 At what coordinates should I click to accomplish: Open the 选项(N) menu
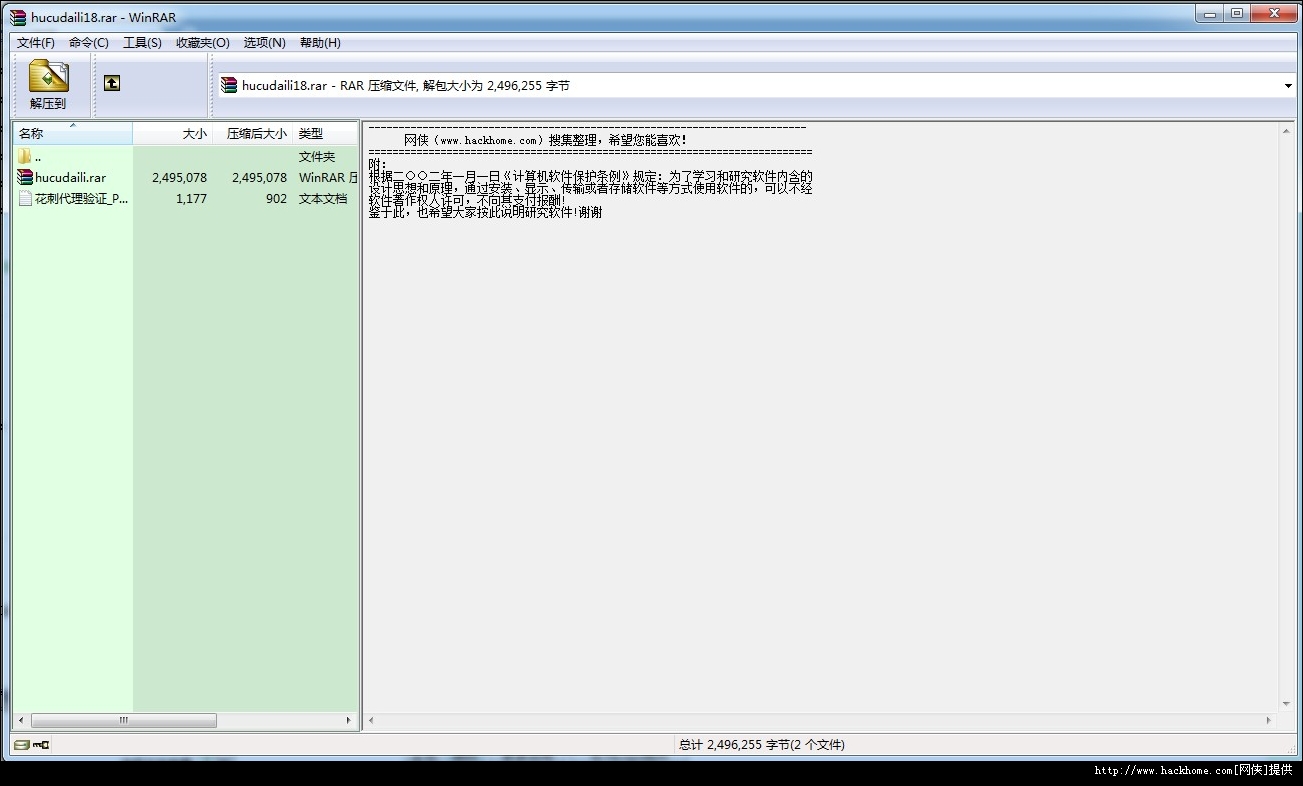265,43
